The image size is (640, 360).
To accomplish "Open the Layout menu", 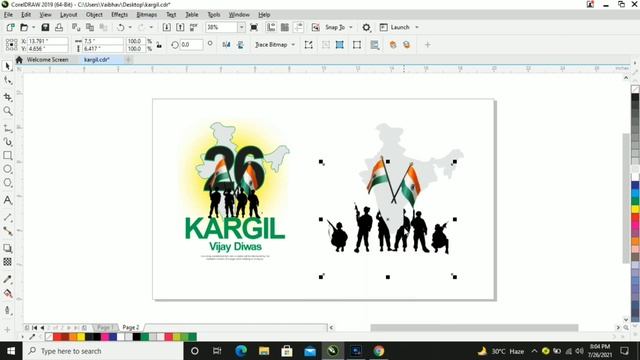I will [x=69, y=15].
